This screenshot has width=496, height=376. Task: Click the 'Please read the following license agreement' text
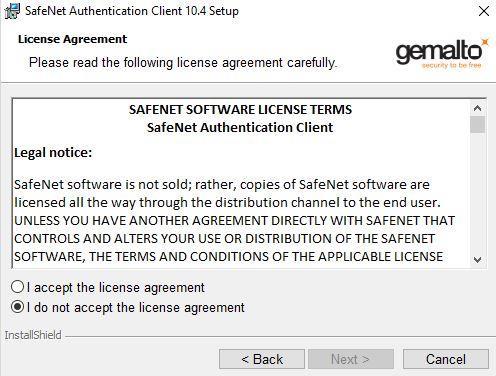[x=183, y=63]
